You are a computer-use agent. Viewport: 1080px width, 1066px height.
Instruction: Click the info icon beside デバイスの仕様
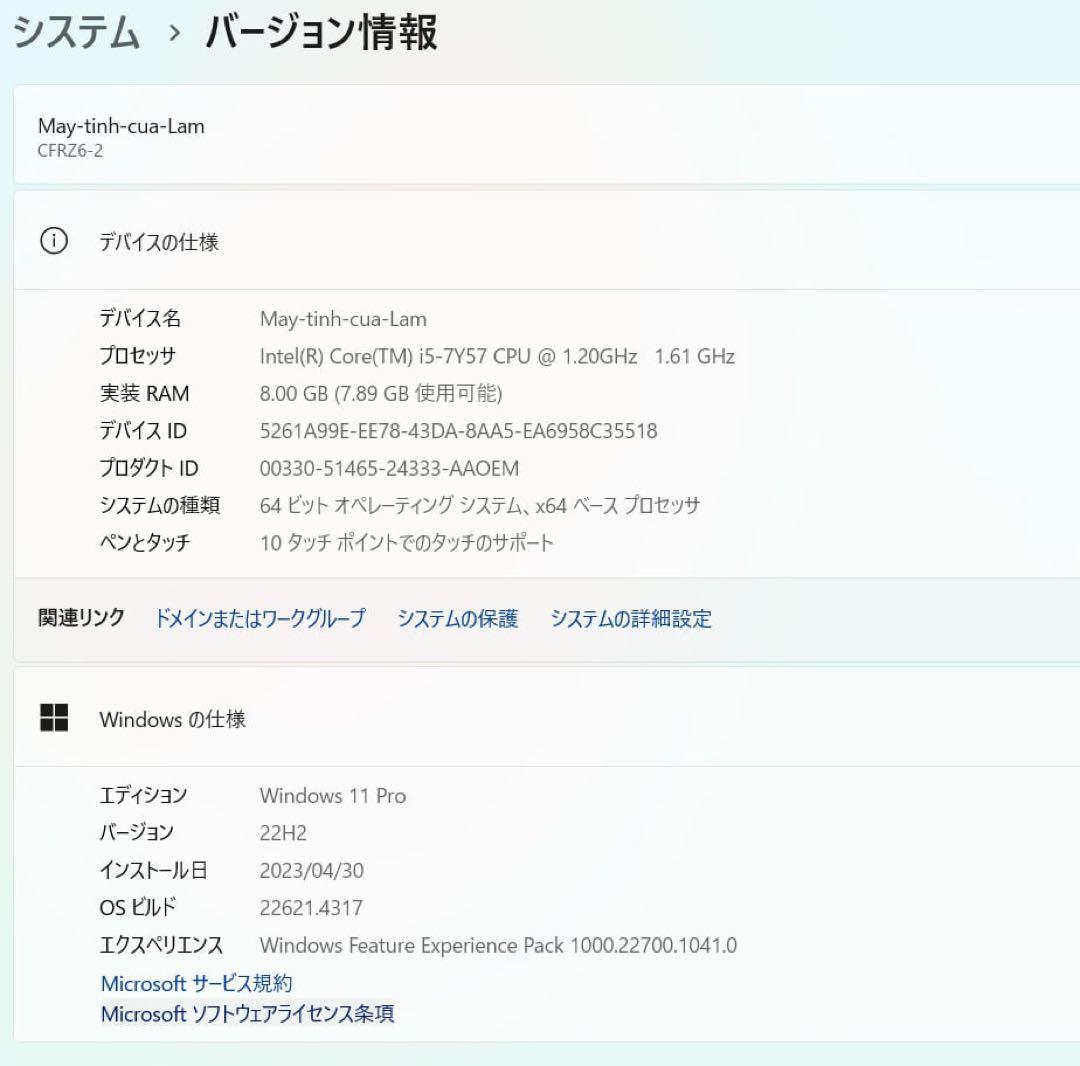point(54,241)
